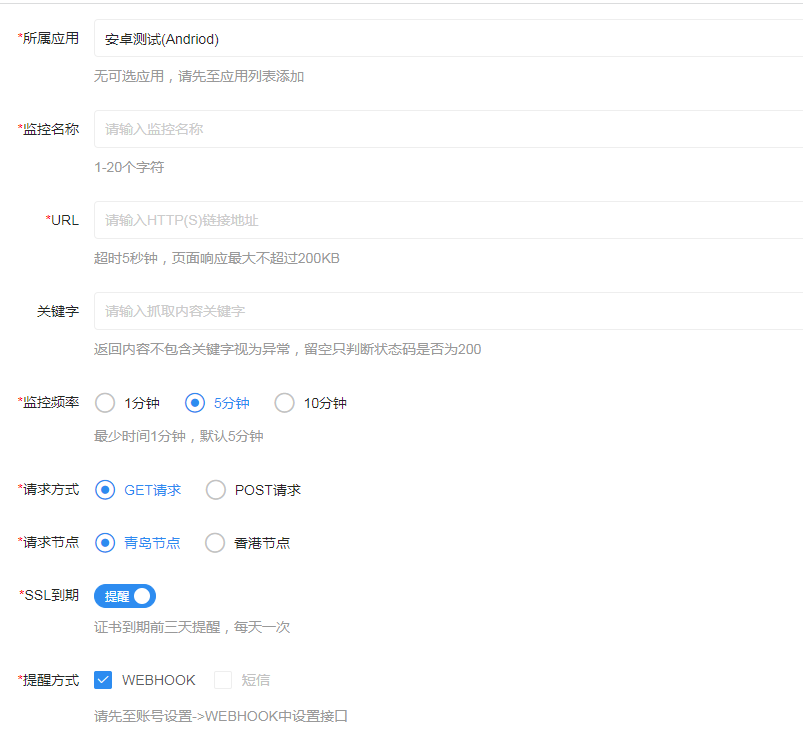This screenshot has width=803, height=741.
Task: Click the hint text 无可选应用，请先至应用列表添加
Action: (199, 76)
